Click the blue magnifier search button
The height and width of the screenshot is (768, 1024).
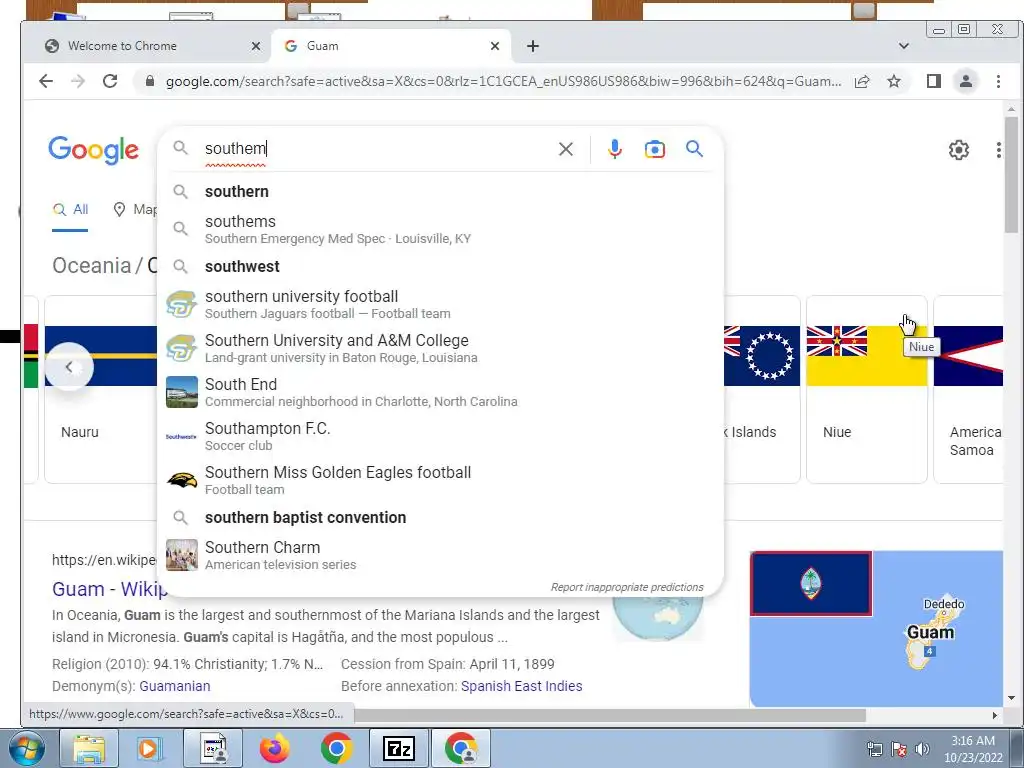[x=694, y=150]
